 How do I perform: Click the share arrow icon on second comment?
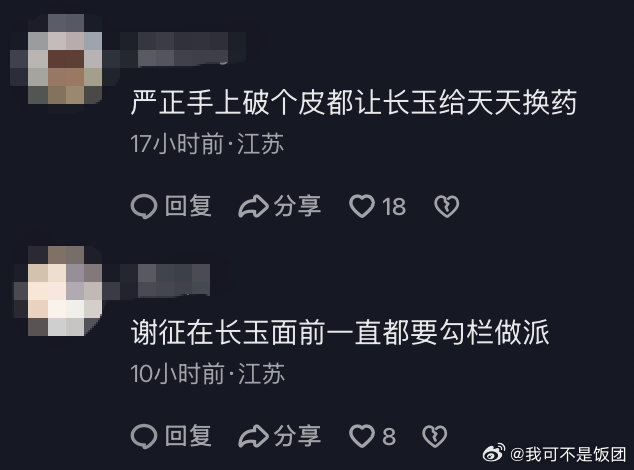pos(254,436)
